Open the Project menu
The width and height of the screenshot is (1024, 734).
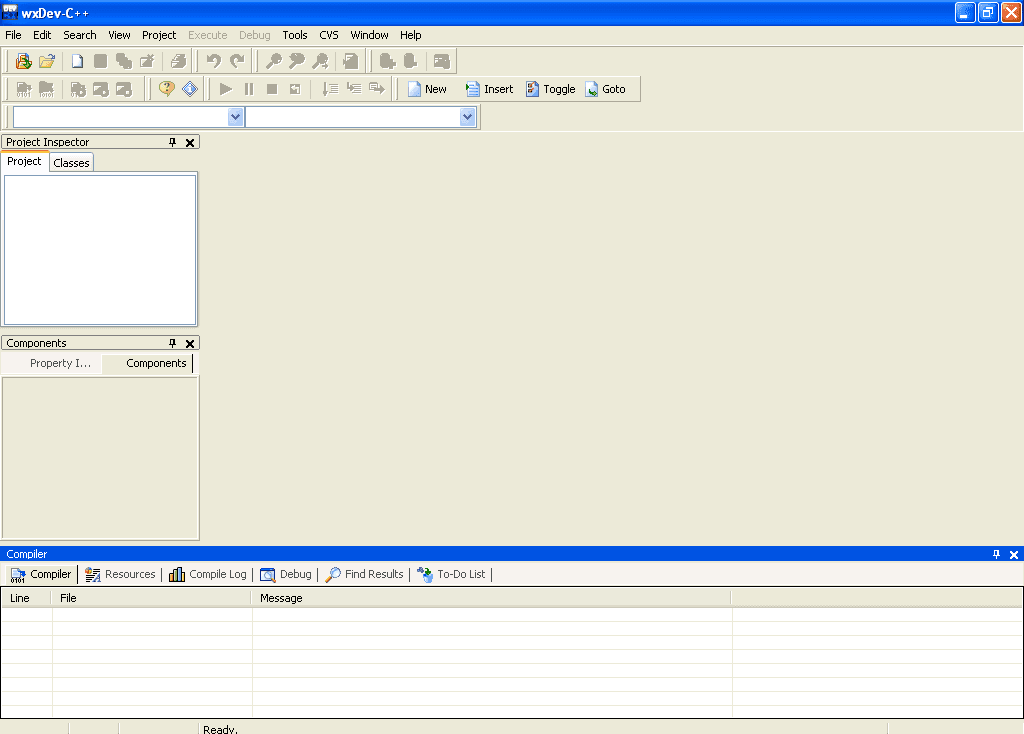click(x=159, y=35)
